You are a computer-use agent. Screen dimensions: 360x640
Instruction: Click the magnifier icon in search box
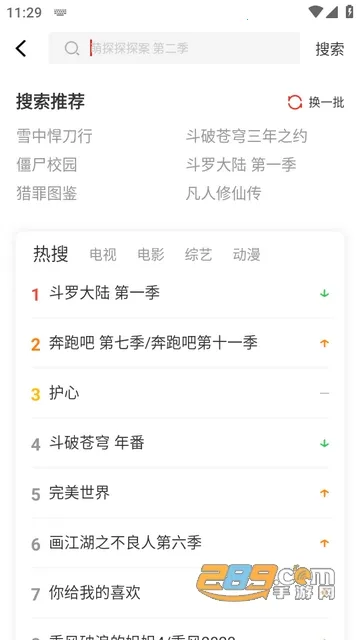(72, 48)
